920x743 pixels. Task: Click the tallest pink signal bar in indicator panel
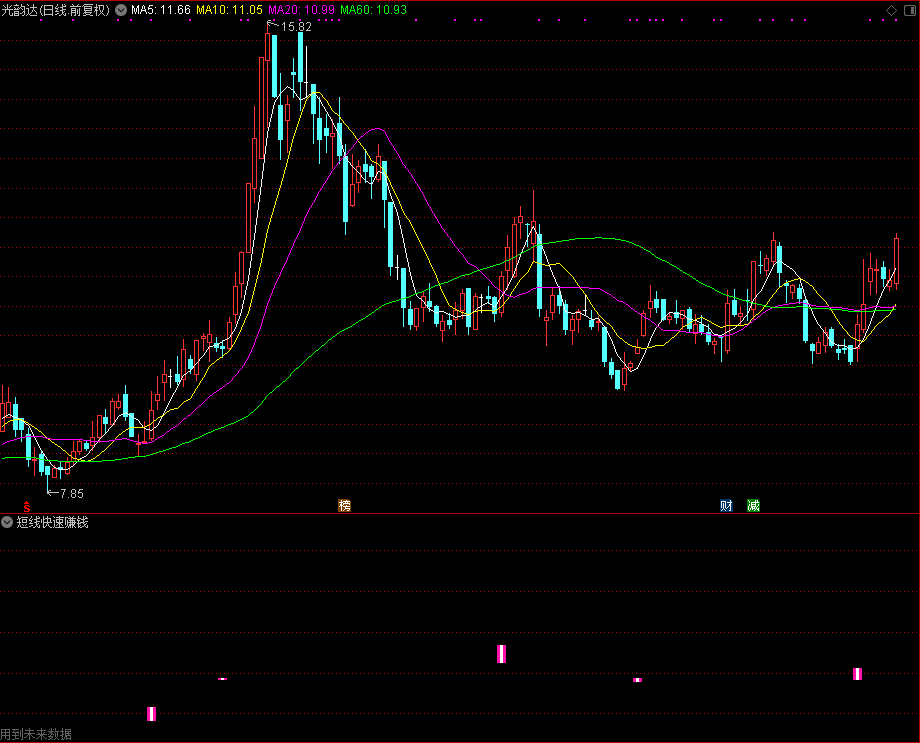(x=502, y=654)
